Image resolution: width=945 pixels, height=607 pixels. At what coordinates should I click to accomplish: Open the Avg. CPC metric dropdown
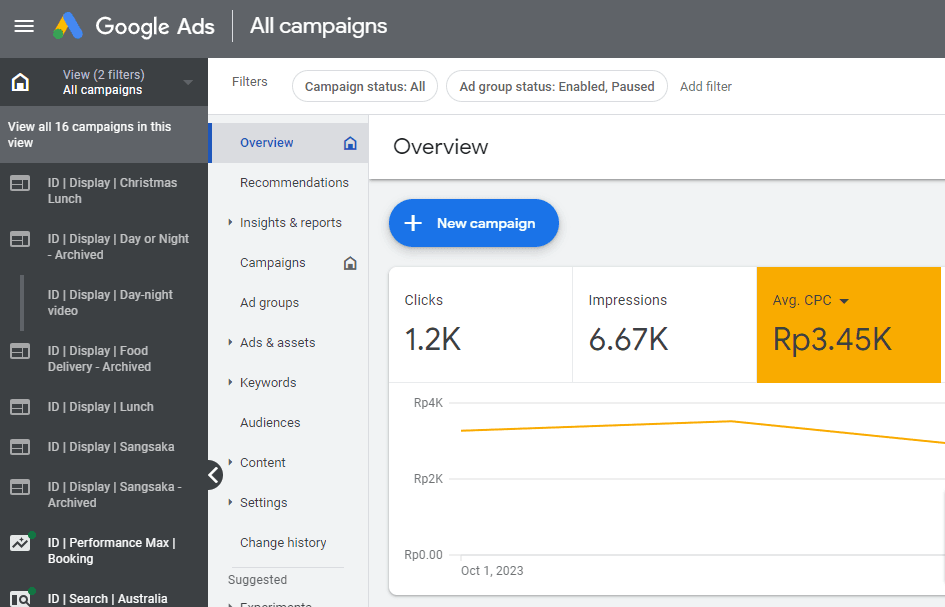(x=844, y=301)
